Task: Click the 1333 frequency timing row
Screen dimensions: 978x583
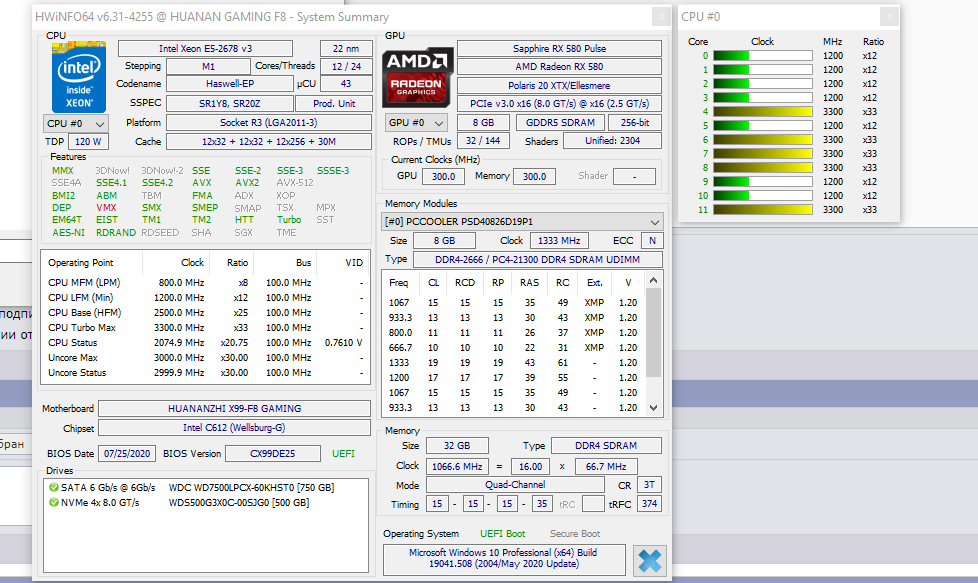Action: click(513, 362)
